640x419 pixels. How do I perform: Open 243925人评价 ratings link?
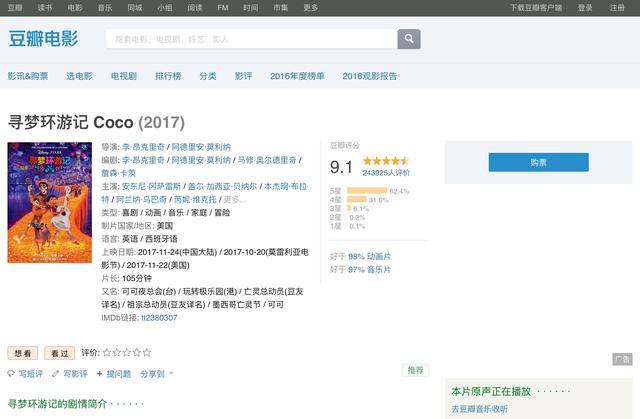pos(386,173)
